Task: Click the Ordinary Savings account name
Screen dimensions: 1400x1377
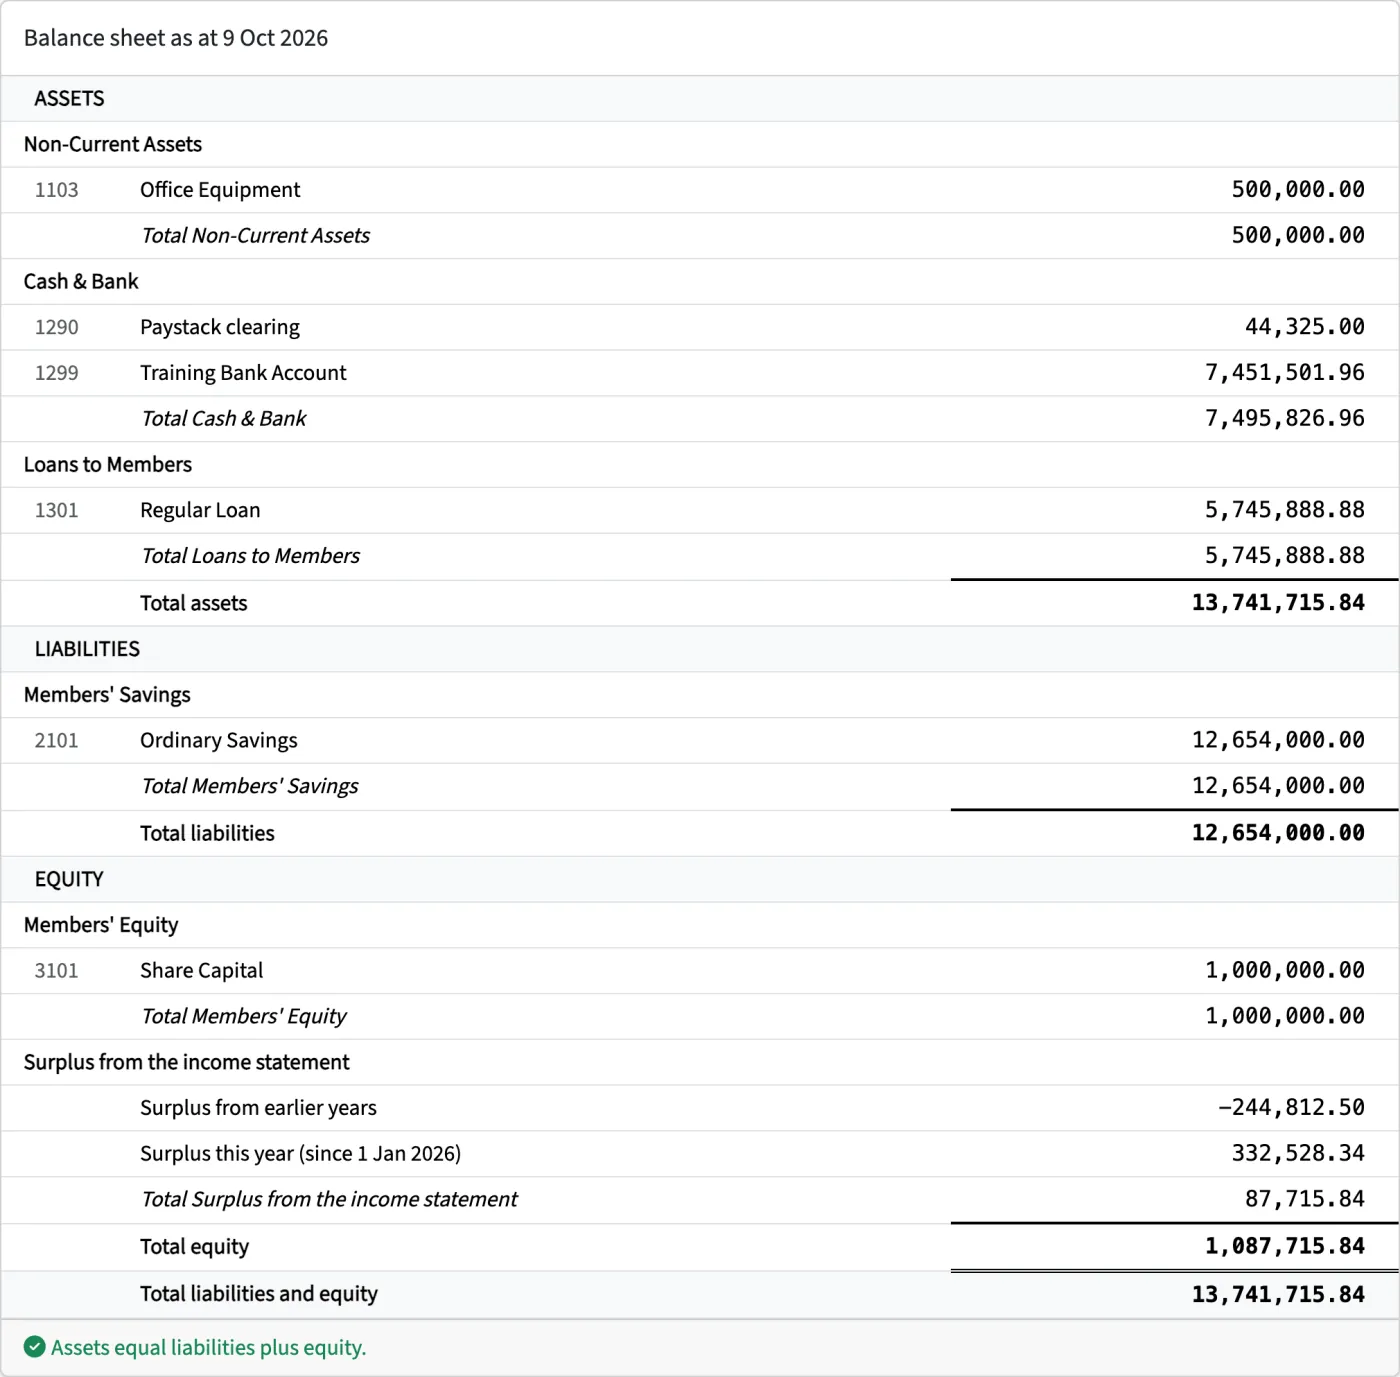Action: click(x=219, y=740)
